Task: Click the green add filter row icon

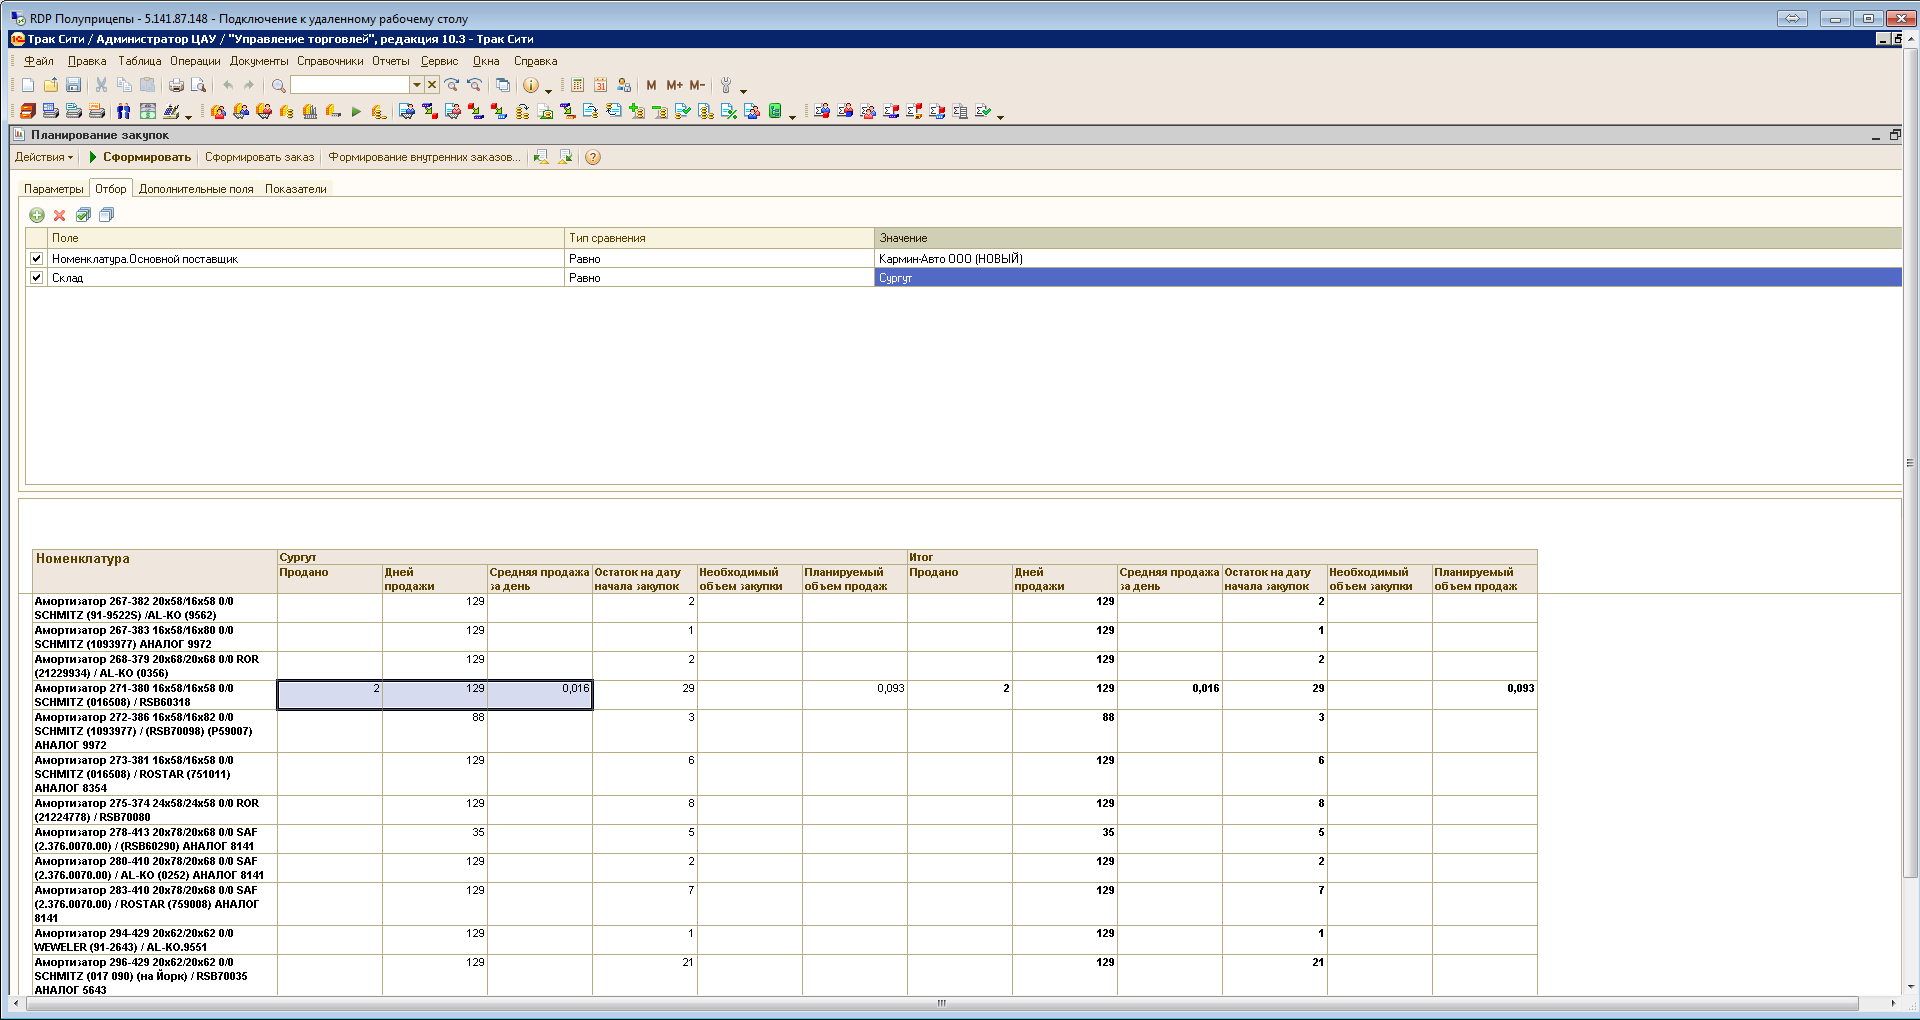Action: point(37,215)
